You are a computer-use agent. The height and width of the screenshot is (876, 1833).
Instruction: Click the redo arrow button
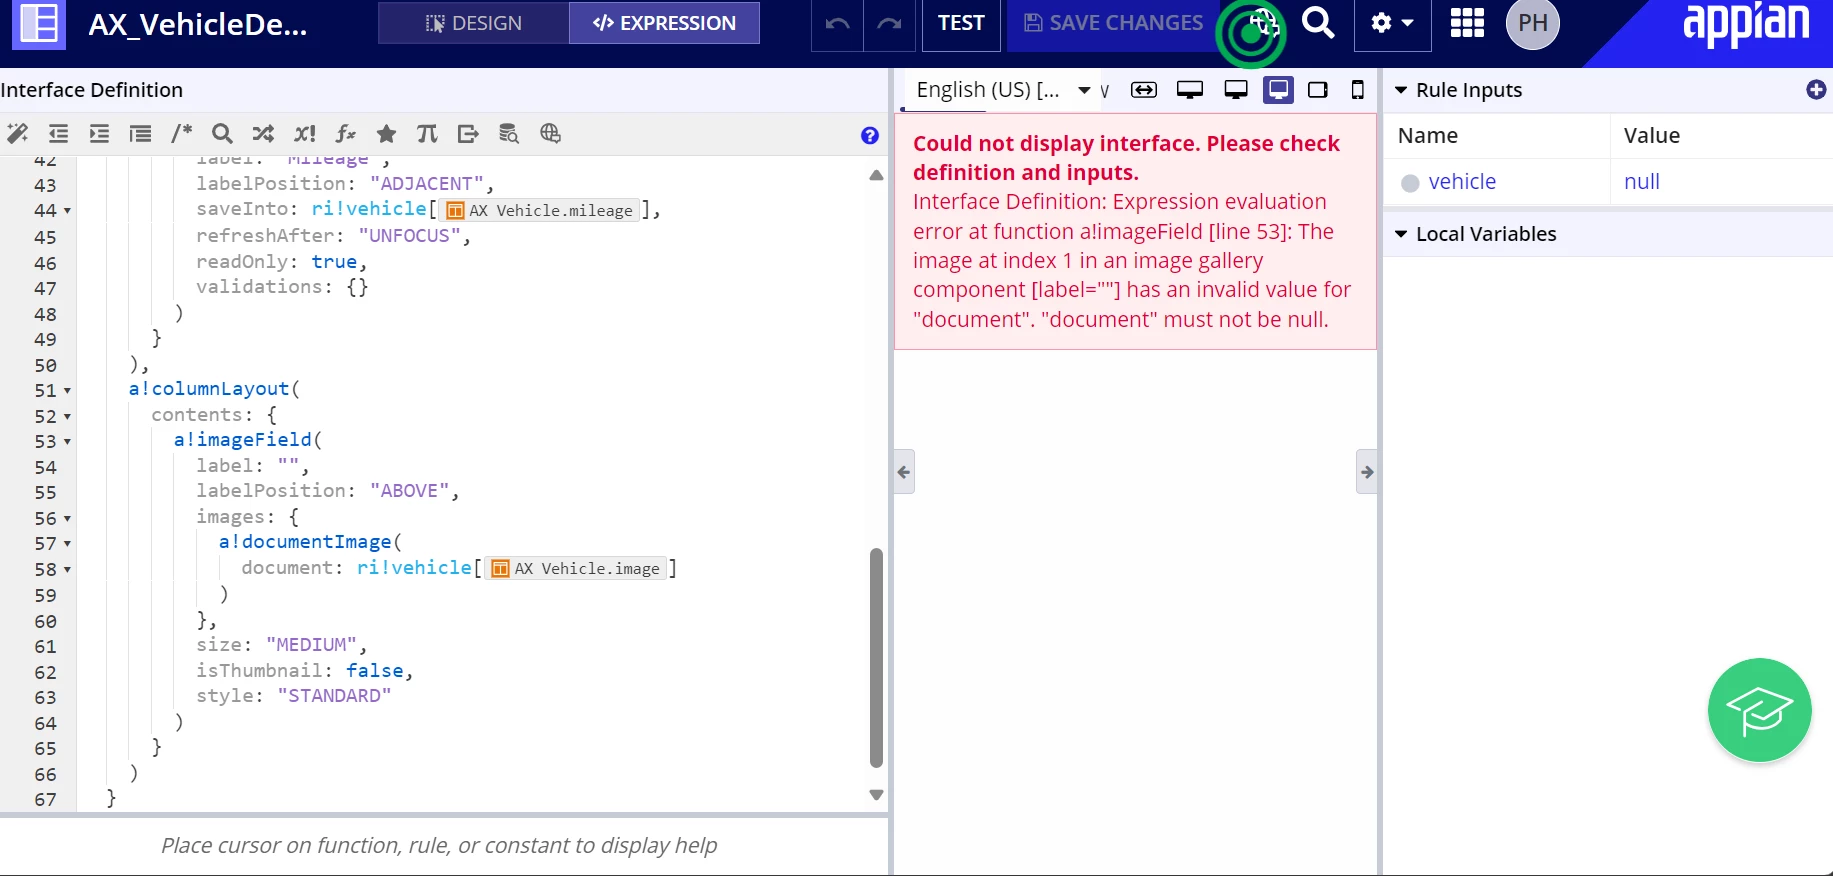[889, 24]
